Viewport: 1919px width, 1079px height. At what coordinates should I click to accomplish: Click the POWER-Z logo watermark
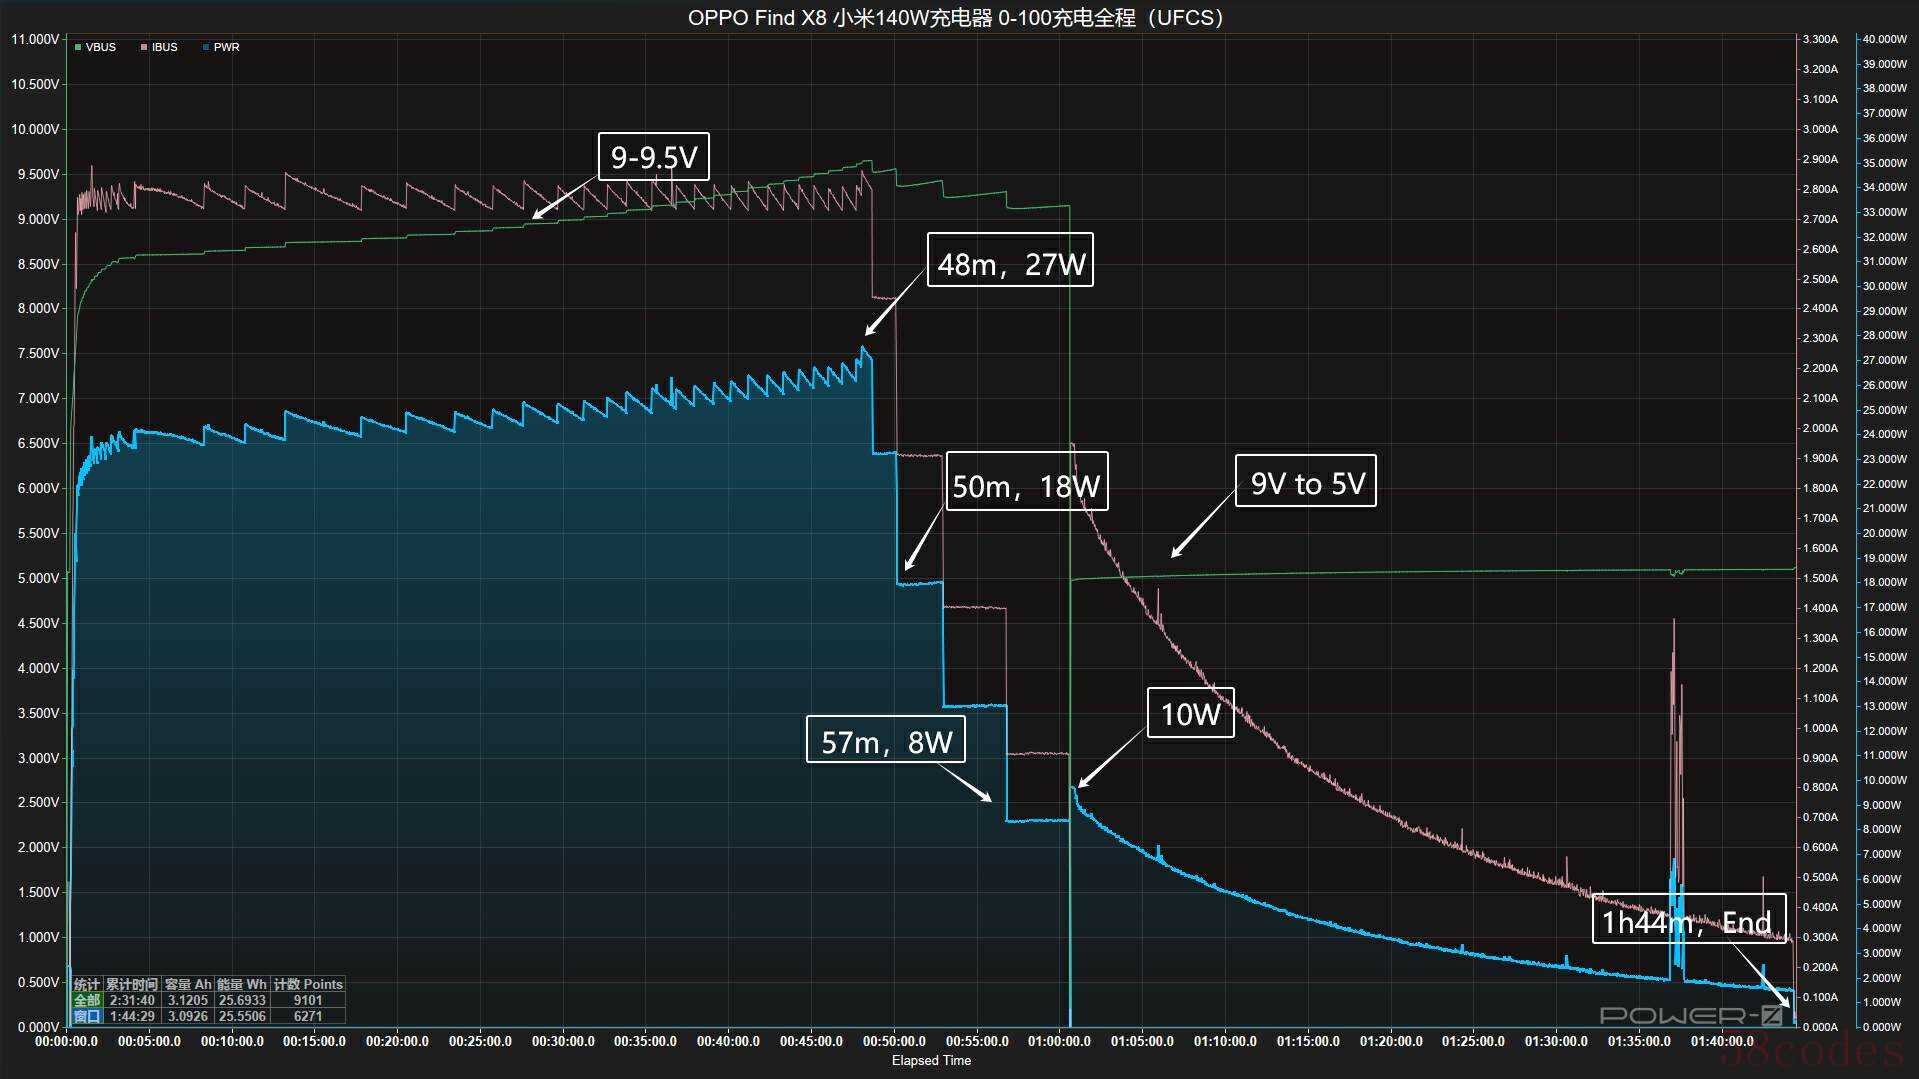coord(1690,1015)
